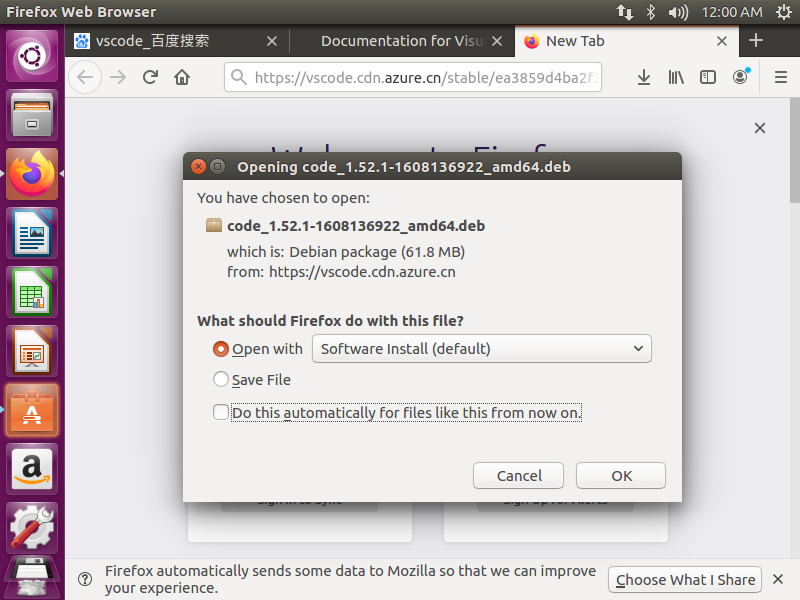Close the vscode_百度搜索 tab
The width and height of the screenshot is (800, 600).
(x=272, y=41)
